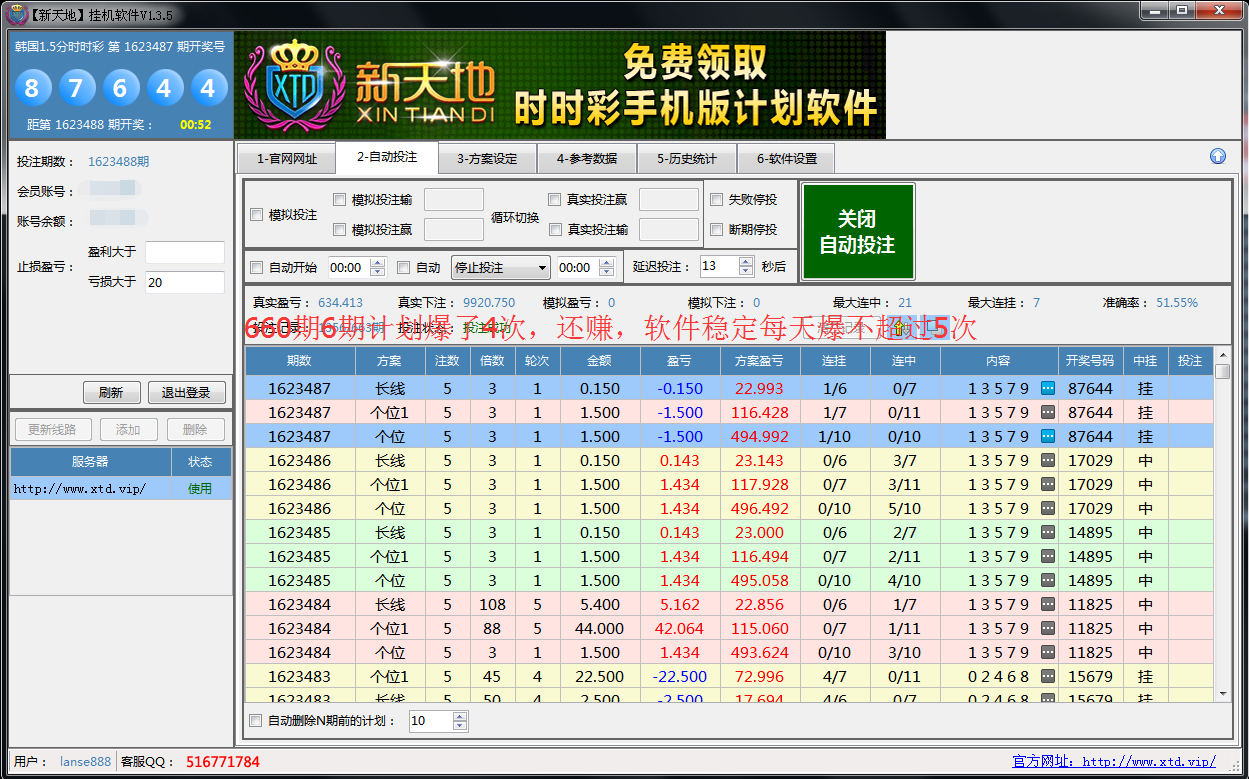Screen dimensions: 1249x779
Task: Open content details for 1623484 个位 row
Action: pyautogui.click(x=1048, y=652)
